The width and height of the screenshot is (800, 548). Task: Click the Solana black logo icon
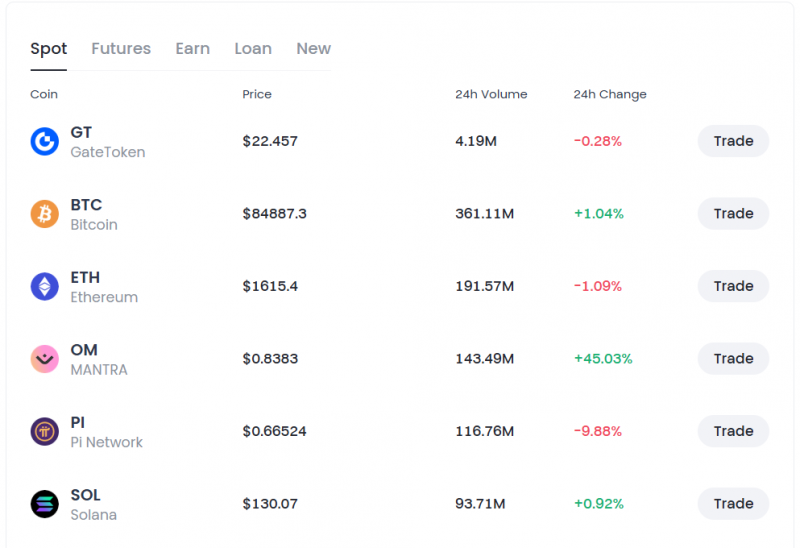[x=45, y=504]
